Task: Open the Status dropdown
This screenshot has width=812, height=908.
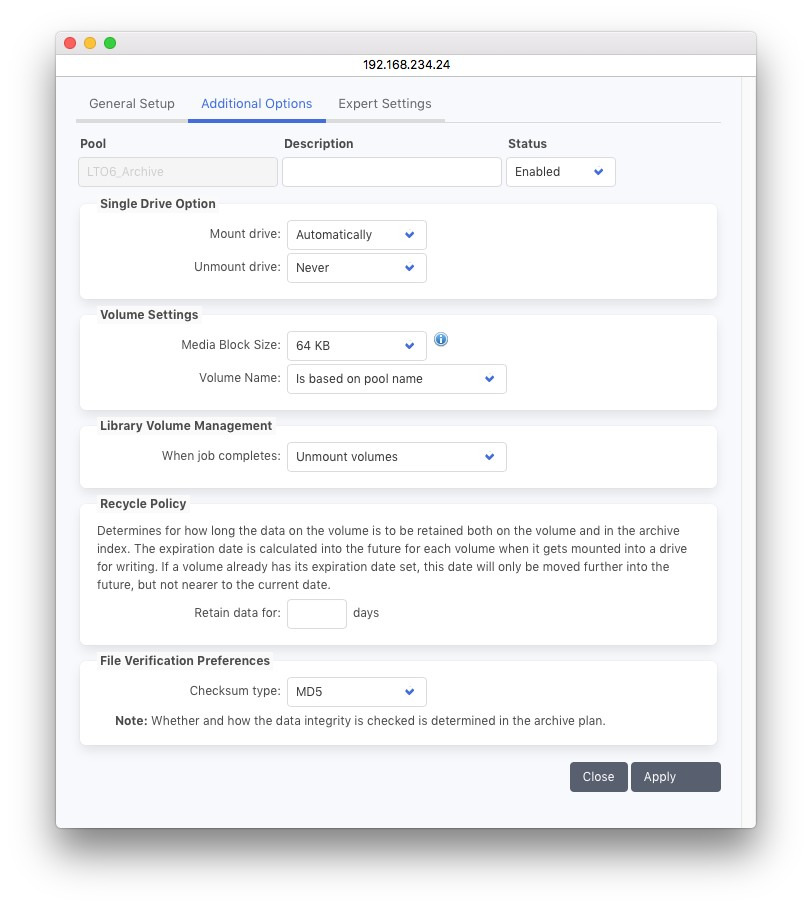Action: point(560,172)
